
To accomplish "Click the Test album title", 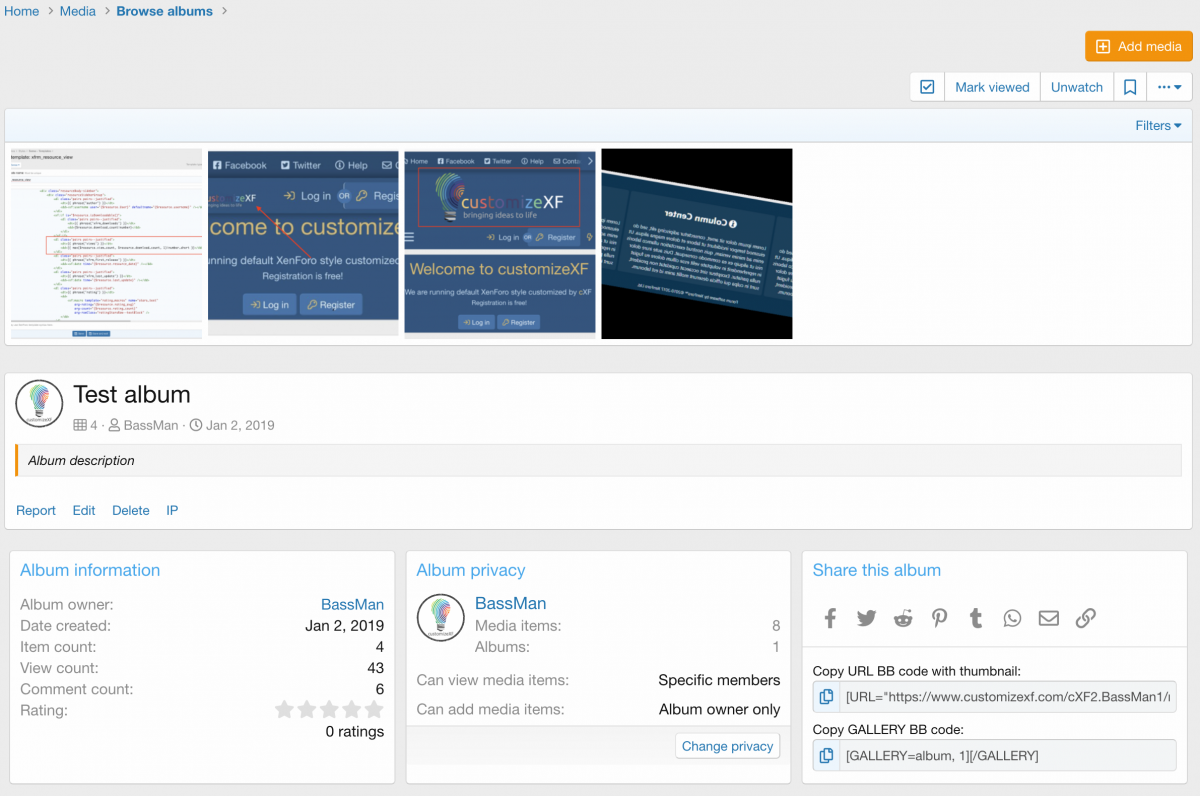I will (132, 394).
